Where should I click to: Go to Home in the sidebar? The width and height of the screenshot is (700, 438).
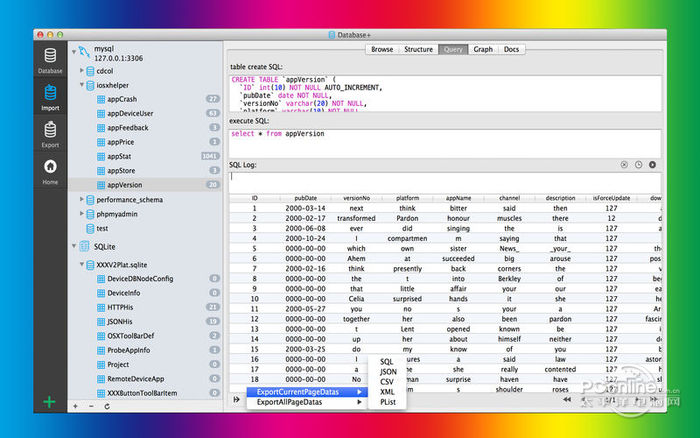click(x=50, y=171)
